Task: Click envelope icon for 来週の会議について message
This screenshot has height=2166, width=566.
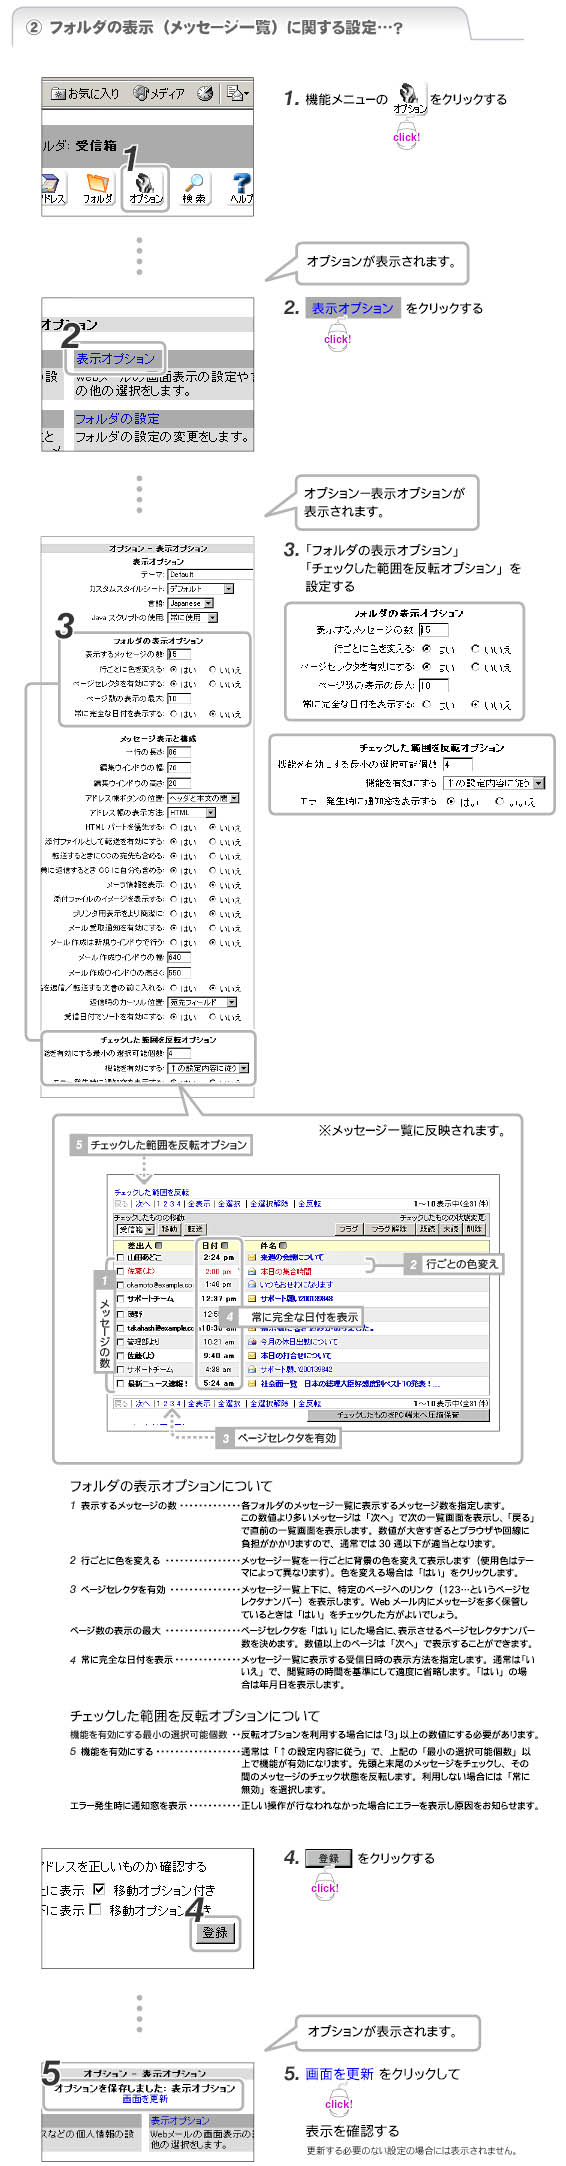Action: [x=252, y=1257]
